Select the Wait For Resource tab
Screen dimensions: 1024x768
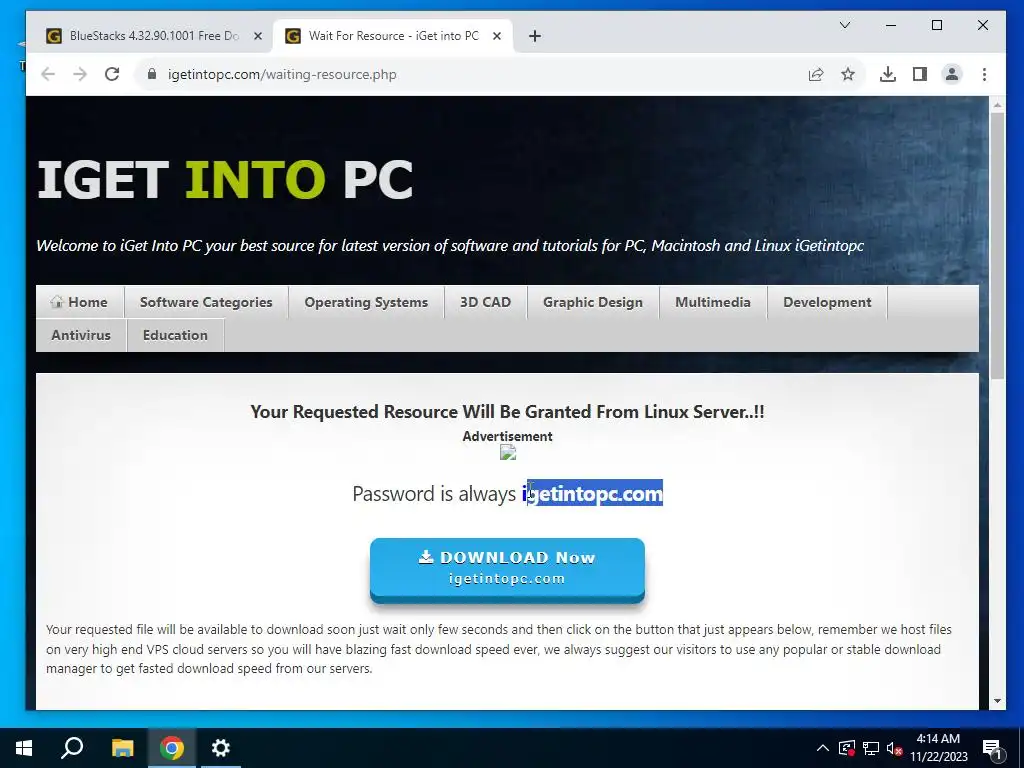click(x=392, y=36)
